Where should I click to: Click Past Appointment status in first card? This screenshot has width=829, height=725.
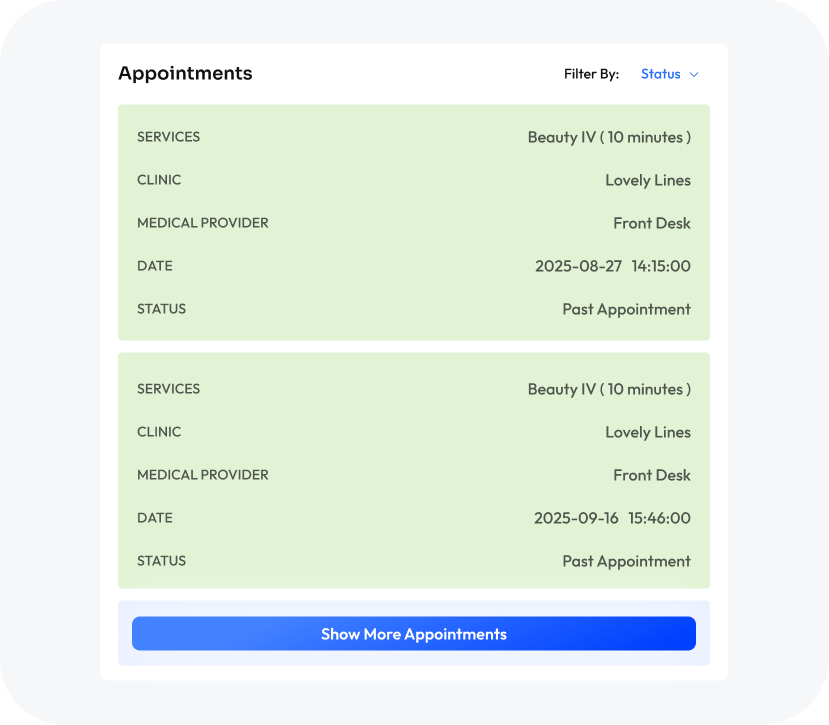626,309
